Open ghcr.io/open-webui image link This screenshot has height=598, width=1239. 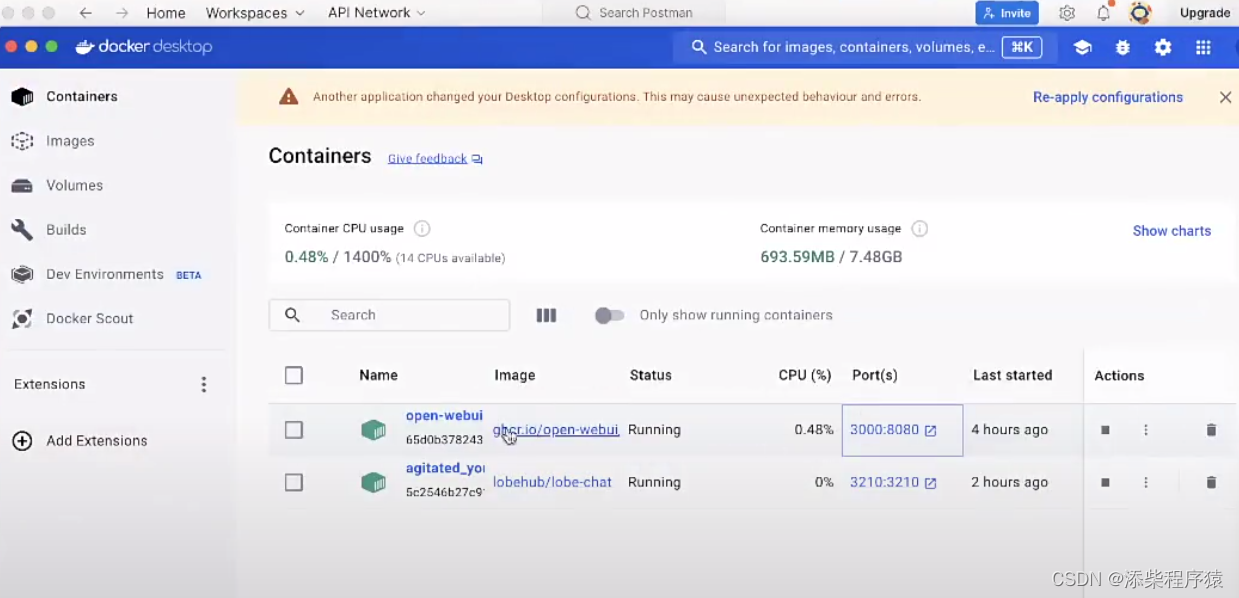[556, 430]
